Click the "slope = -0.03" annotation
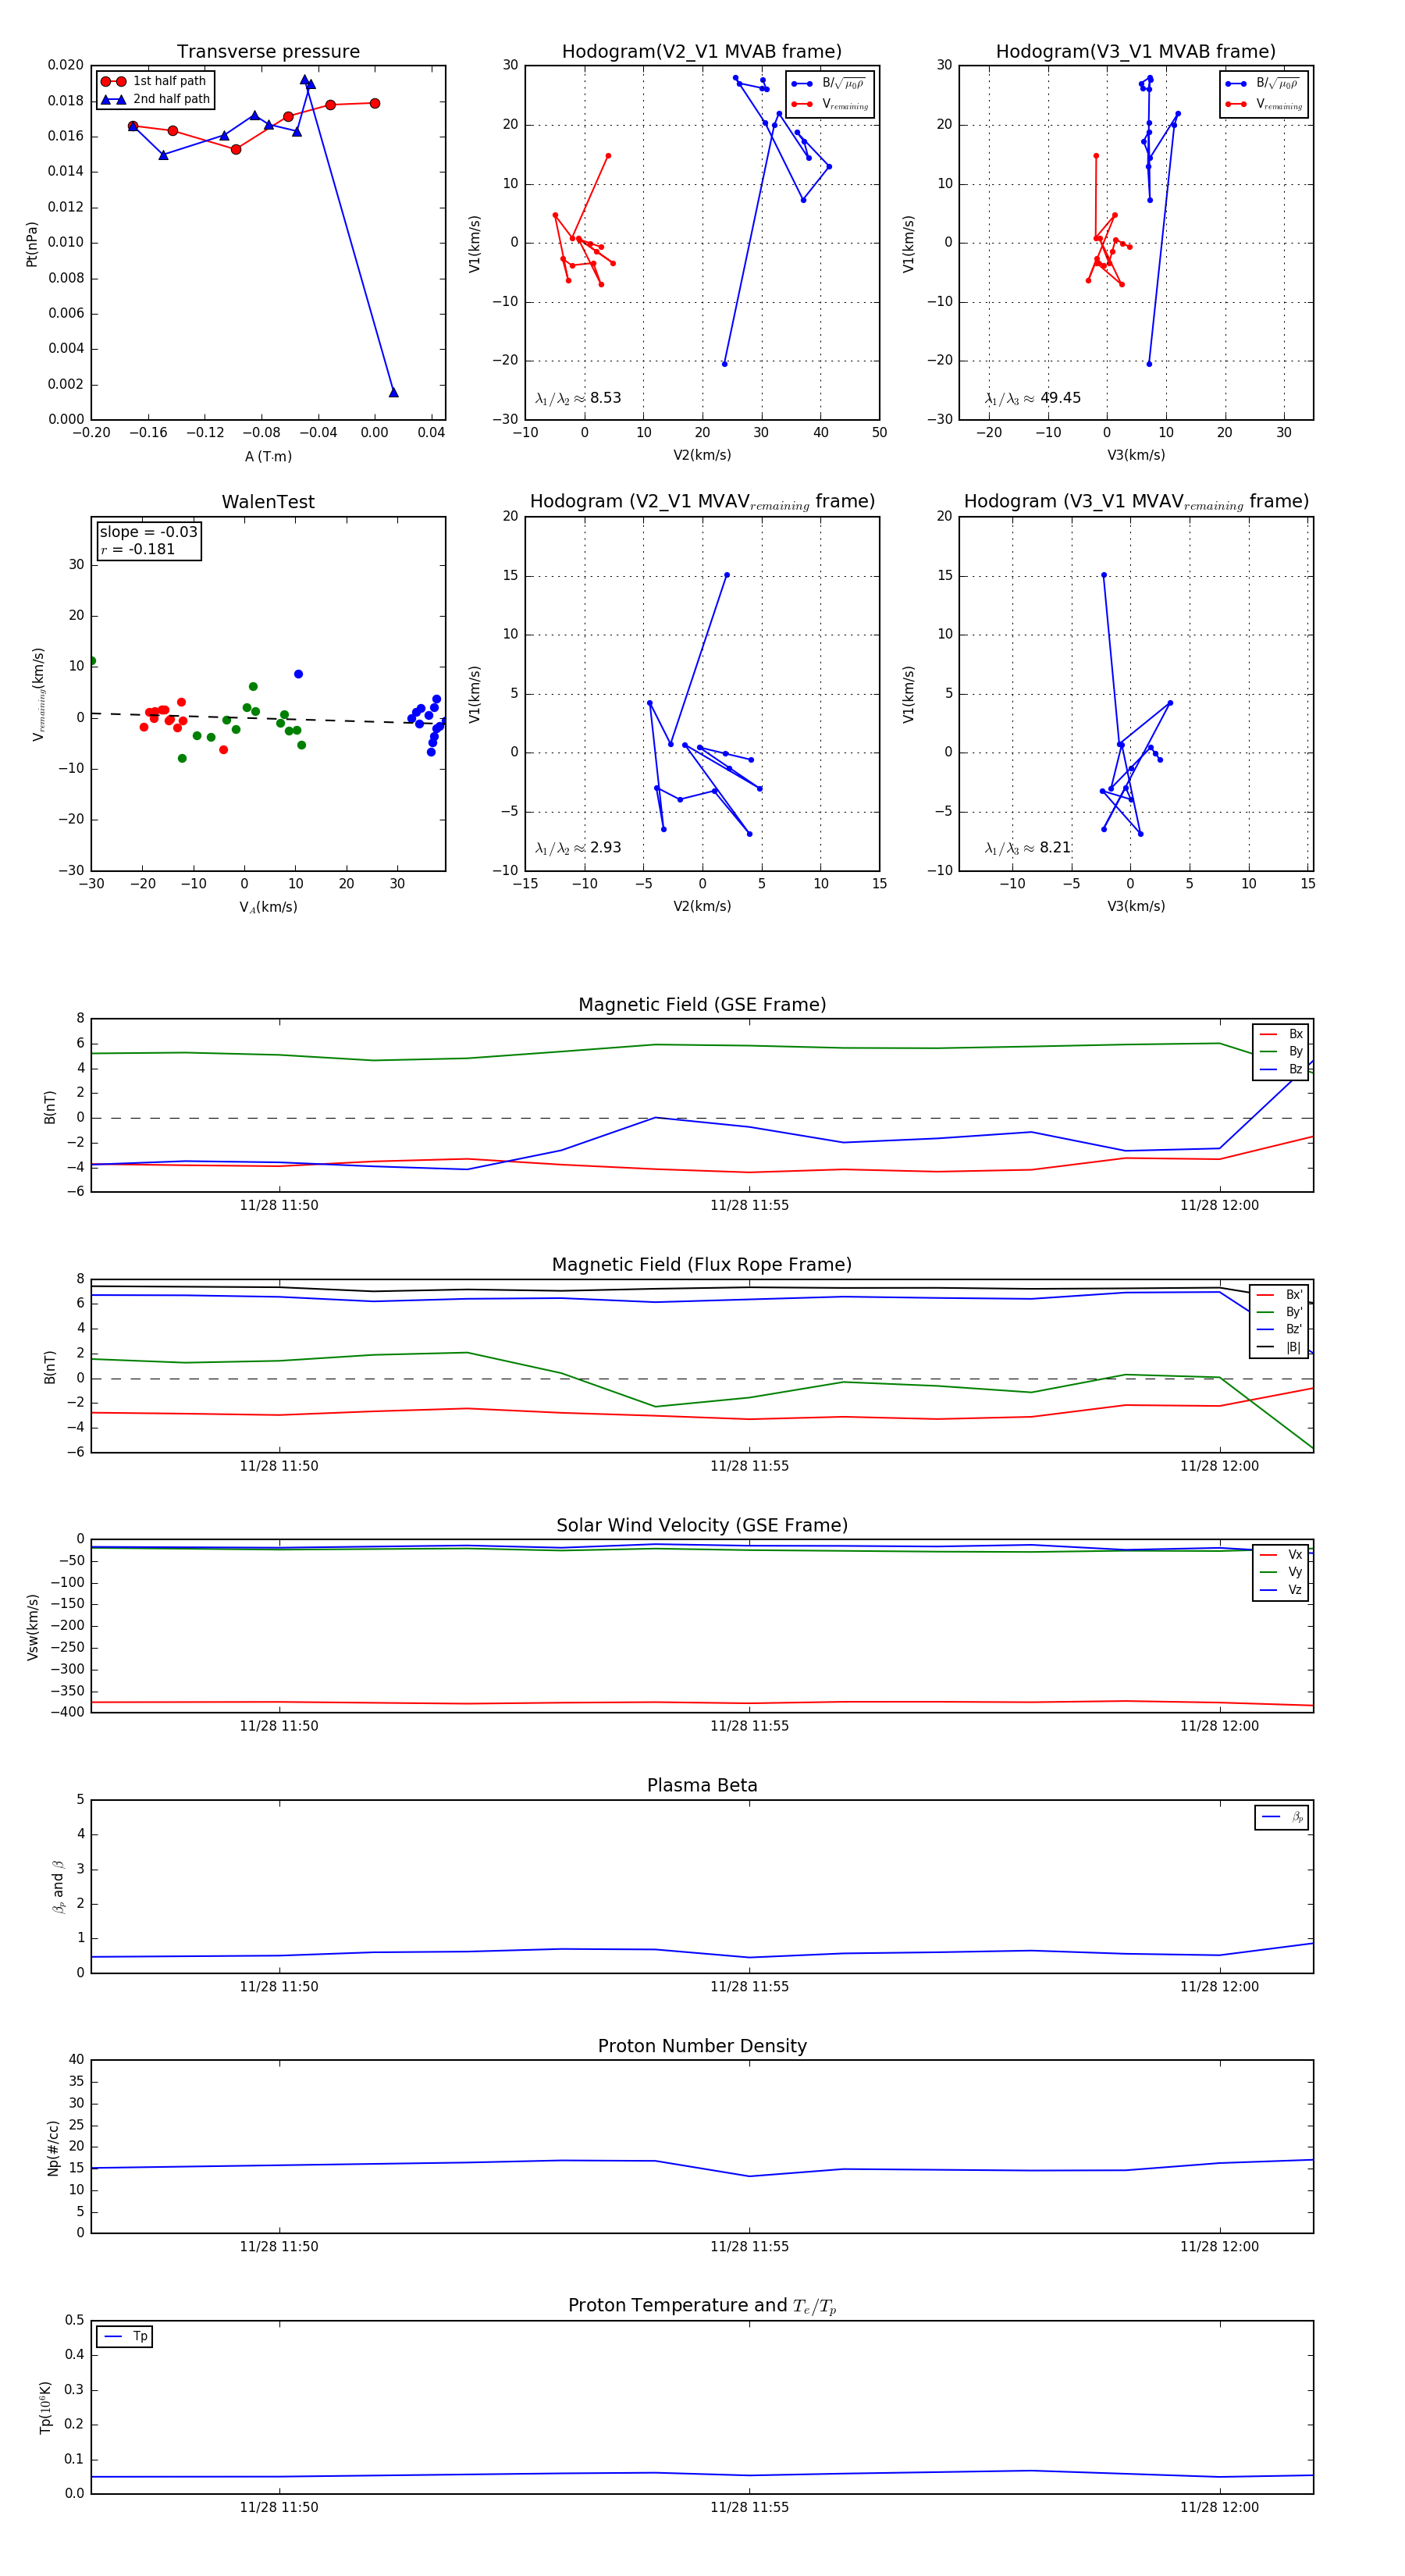1405x2576 pixels. click(149, 532)
